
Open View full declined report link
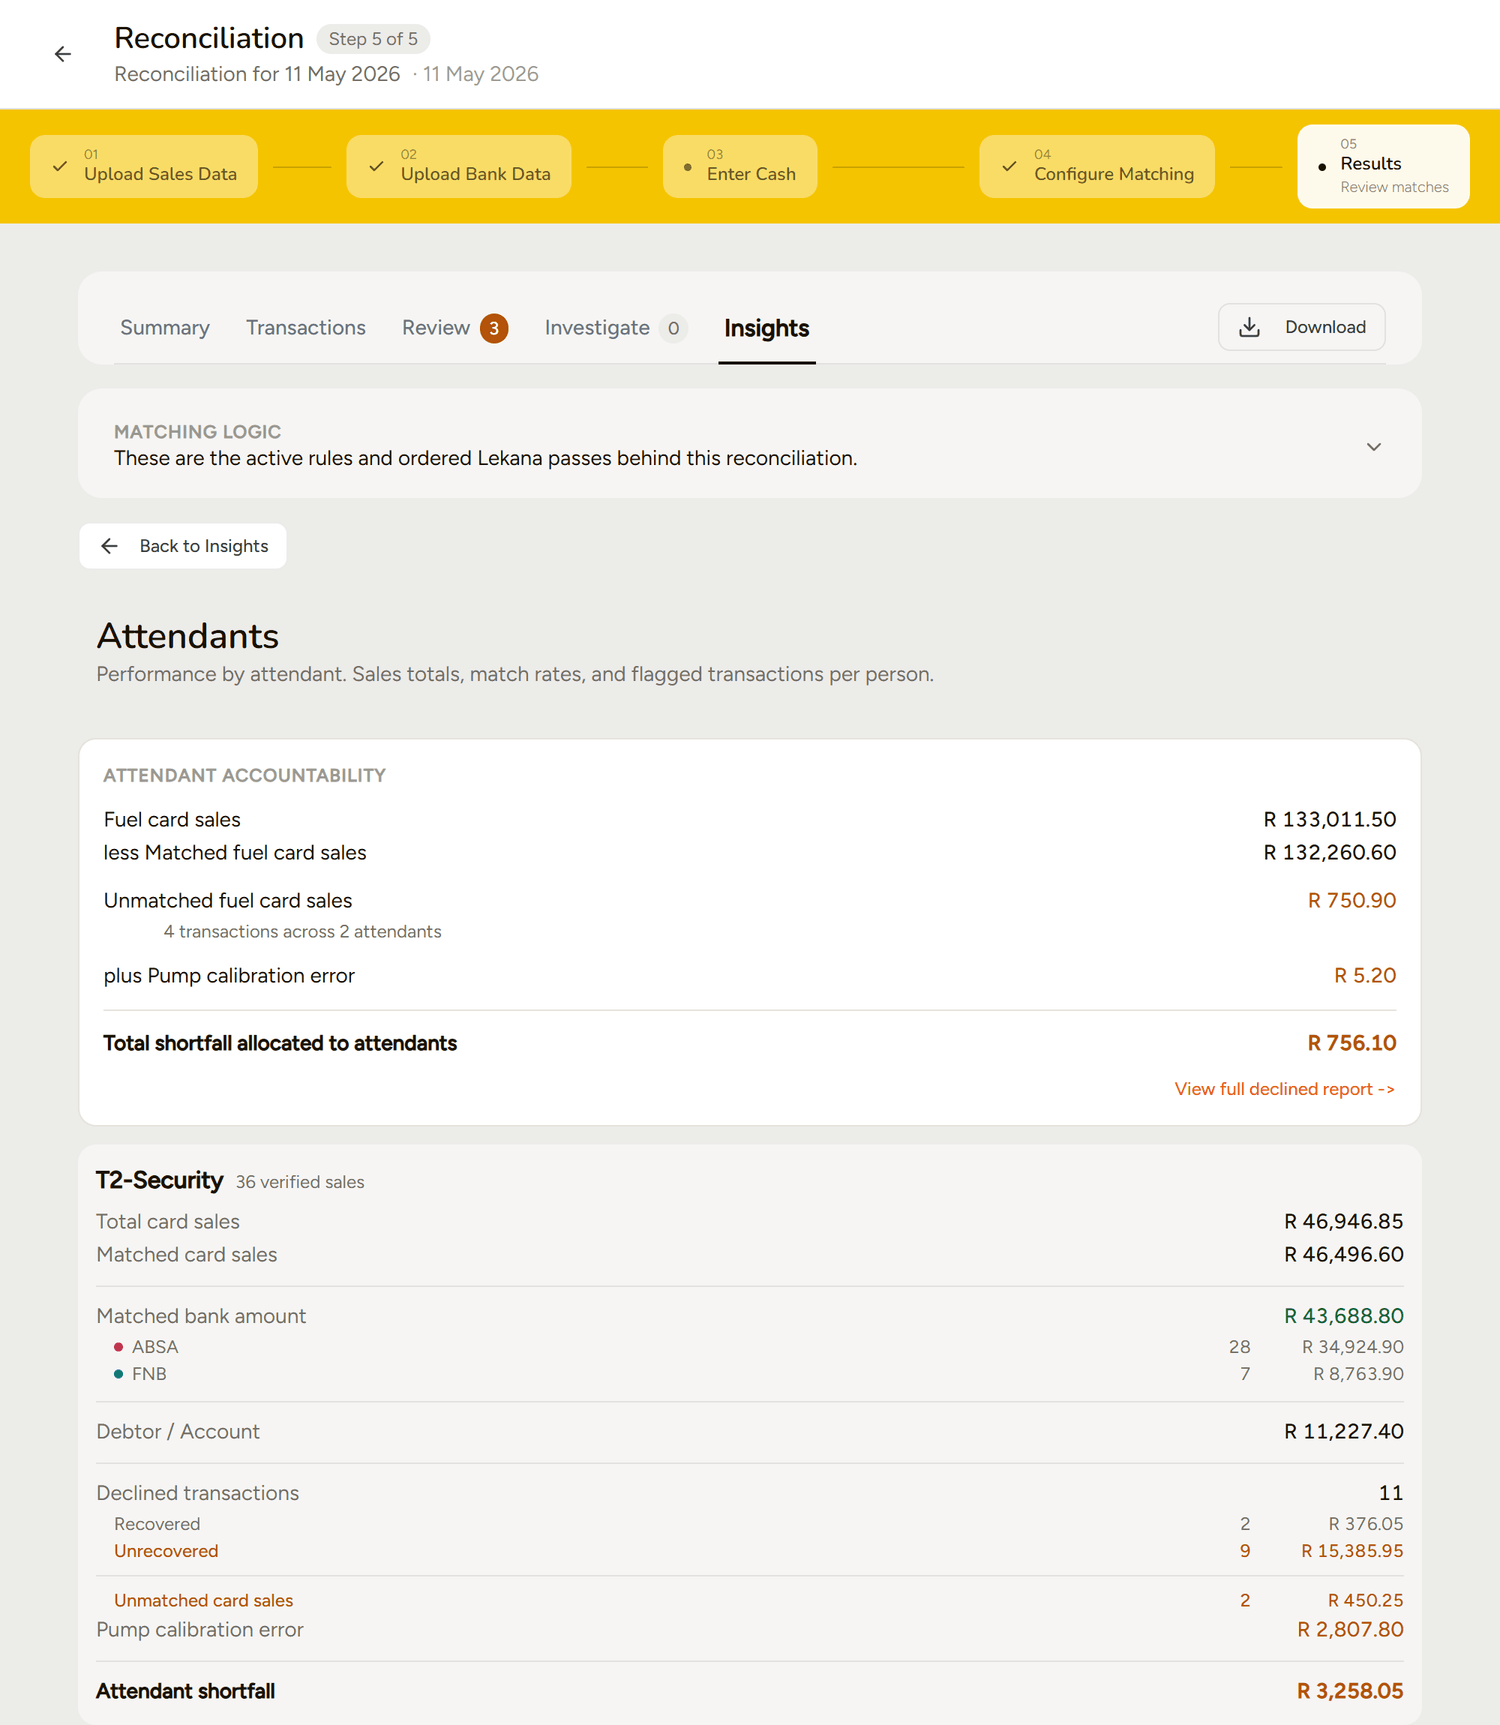tap(1284, 1089)
